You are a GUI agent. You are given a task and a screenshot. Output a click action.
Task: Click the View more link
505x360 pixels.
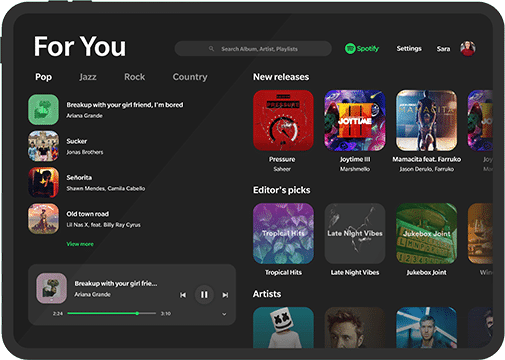[x=80, y=244]
